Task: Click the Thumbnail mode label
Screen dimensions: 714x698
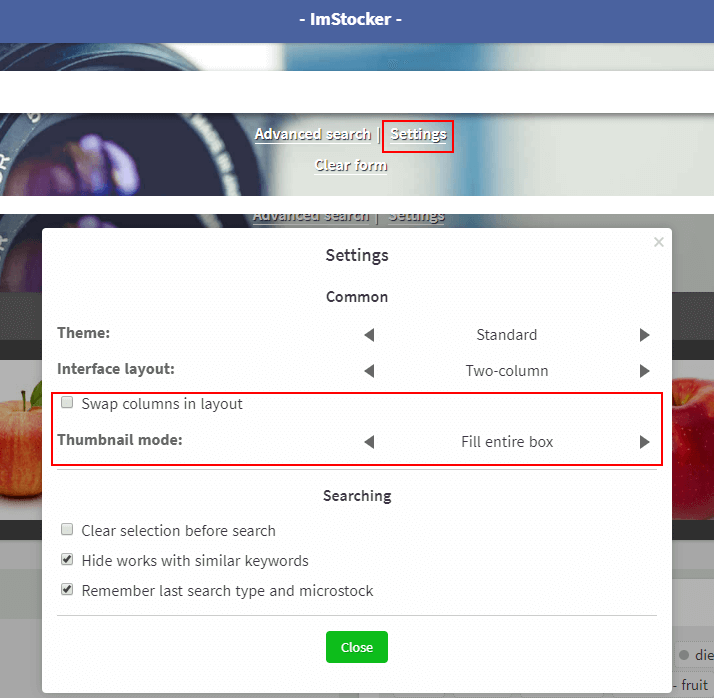Action: coord(120,440)
